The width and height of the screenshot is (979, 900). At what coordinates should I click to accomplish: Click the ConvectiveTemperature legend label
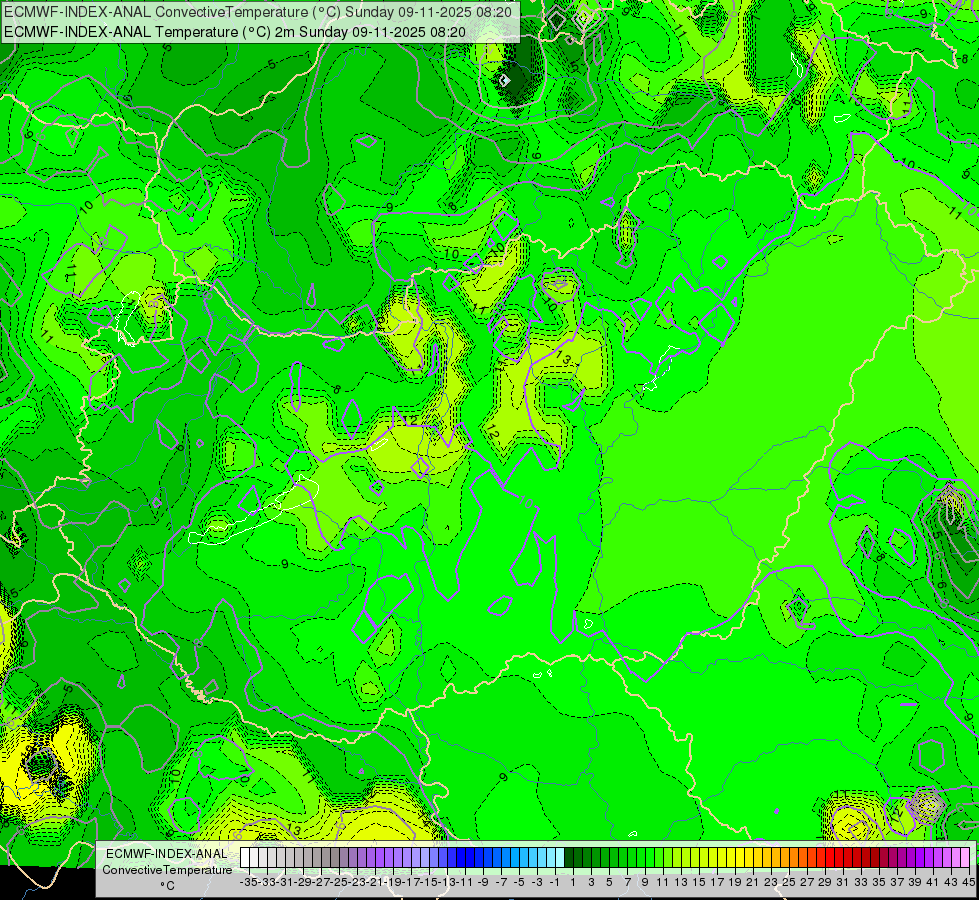[x=167, y=869]
